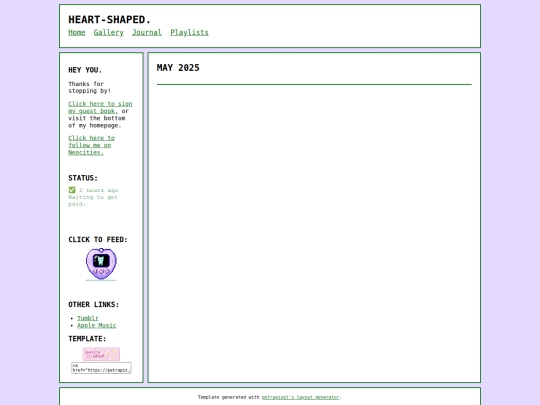Image resolution: width=540 pixels, height=405 pixels.
Task: Open the Apple Music link
Action: click(x=96, y=325)
